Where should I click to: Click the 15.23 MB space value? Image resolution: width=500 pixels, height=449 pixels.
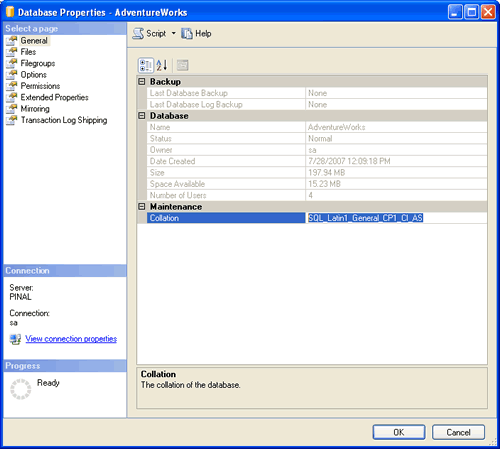click(x=324, y=184)
